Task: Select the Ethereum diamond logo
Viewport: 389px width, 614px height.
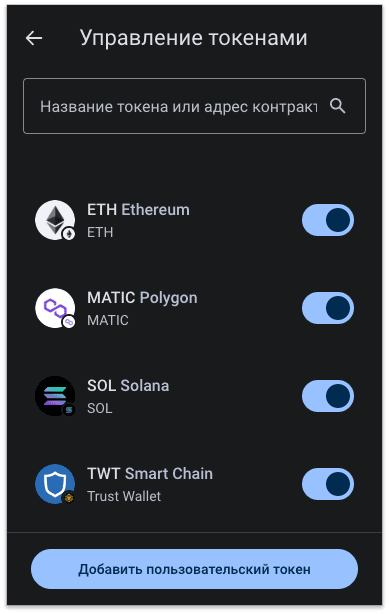Action: point(54,220)
